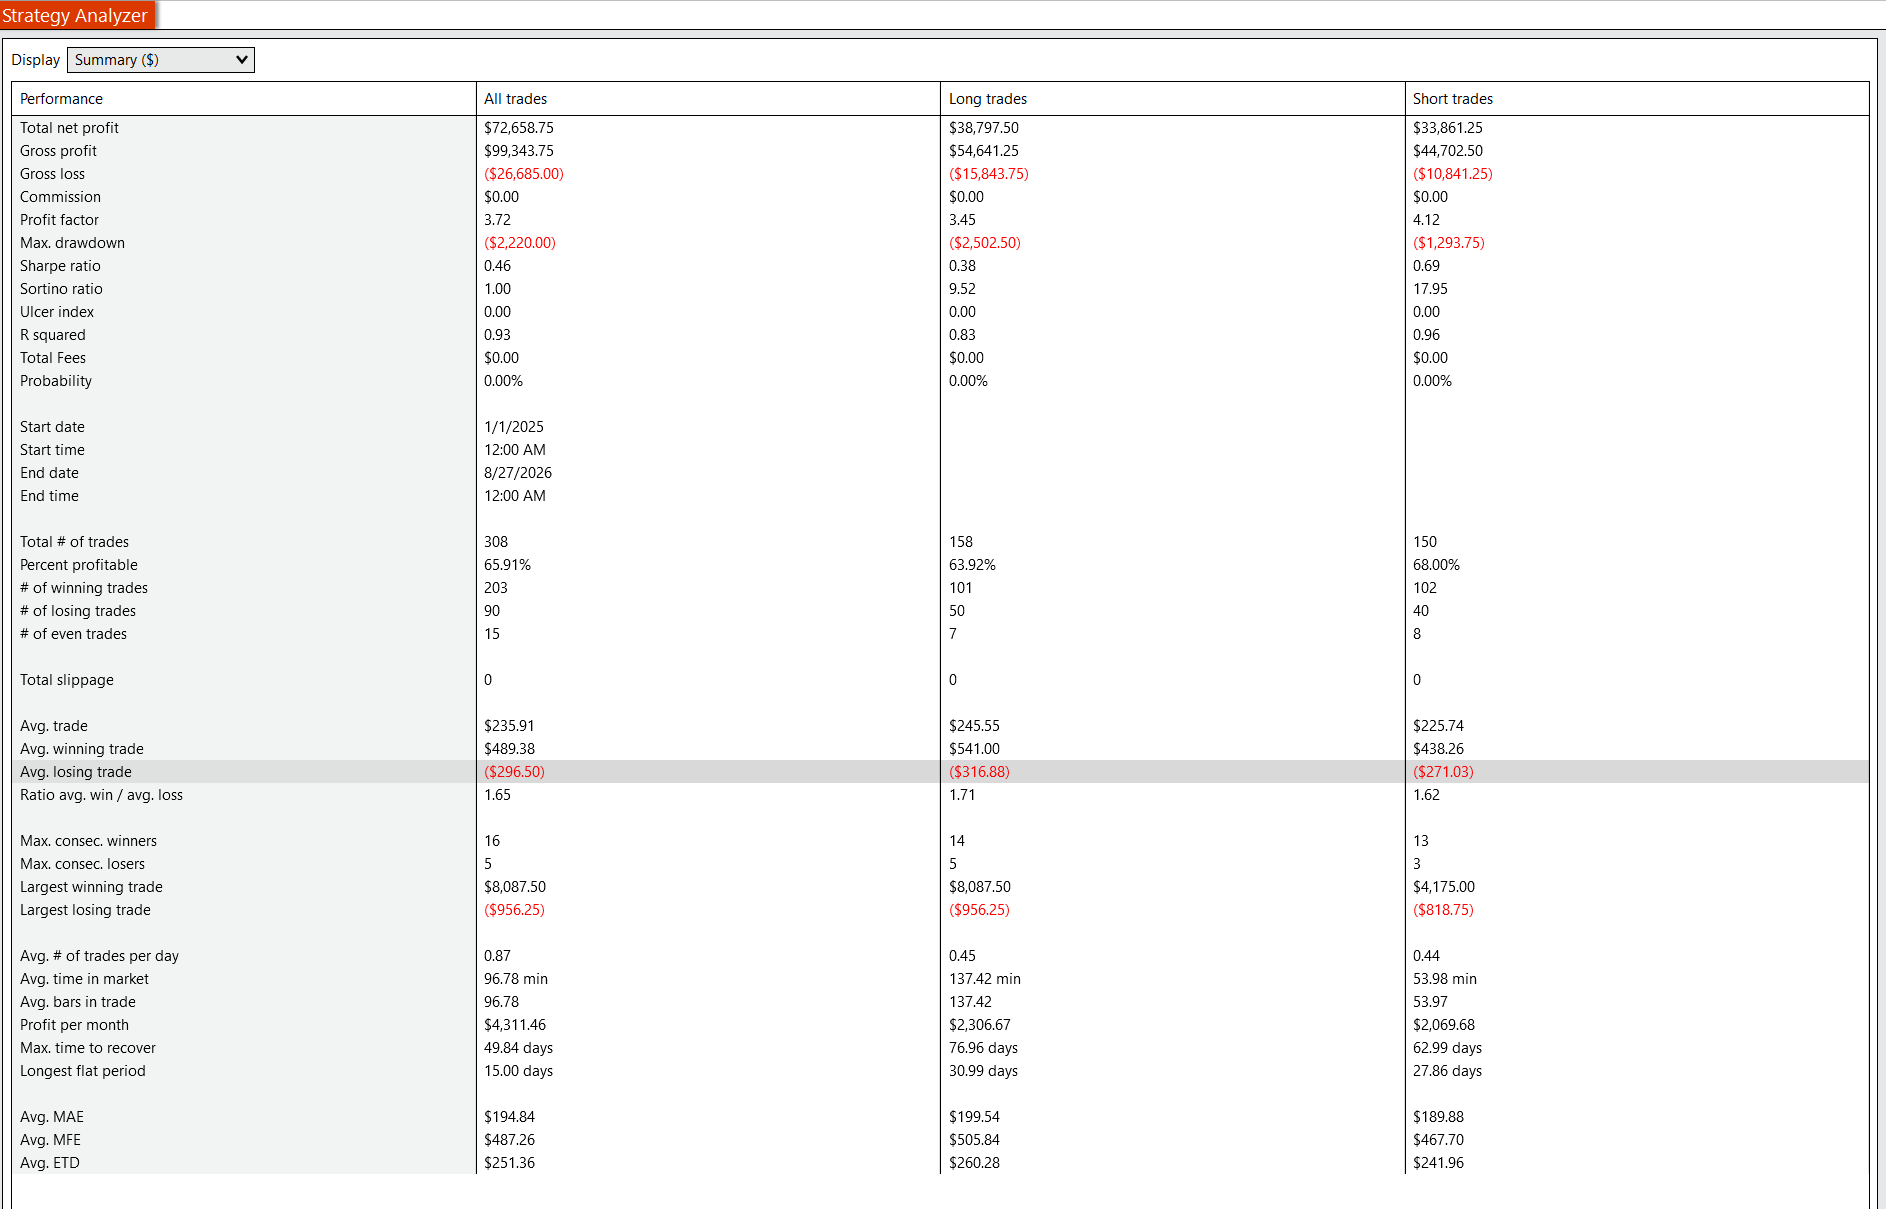Select the Total net profit row label
This screenshot has height=1209, width=1886.
coord(69,128)
